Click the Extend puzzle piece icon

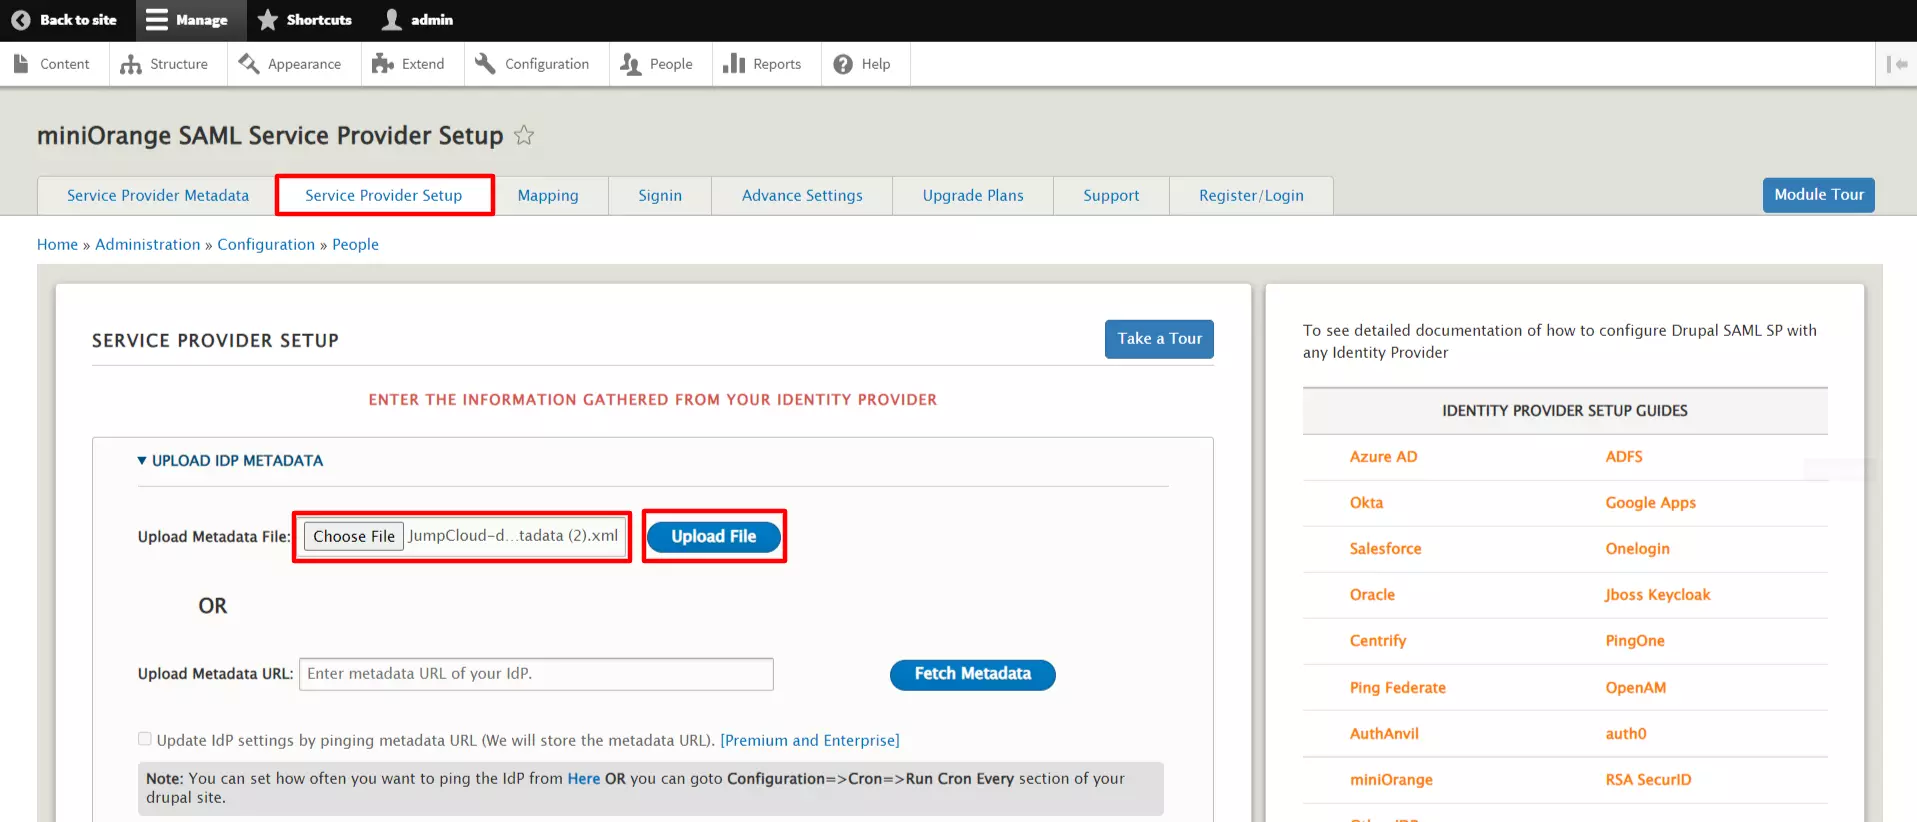(x=382, y=64)
